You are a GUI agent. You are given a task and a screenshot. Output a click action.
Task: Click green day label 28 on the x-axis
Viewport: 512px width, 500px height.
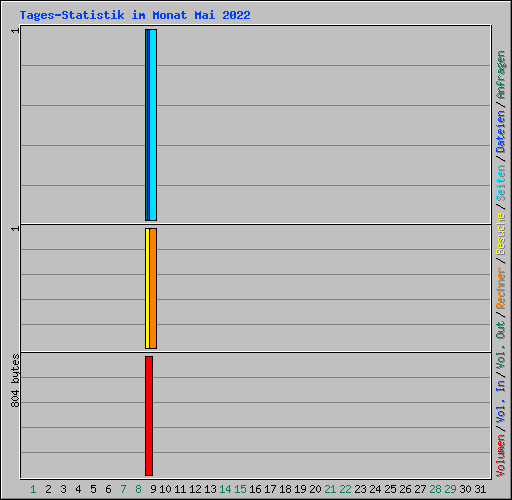435,489
